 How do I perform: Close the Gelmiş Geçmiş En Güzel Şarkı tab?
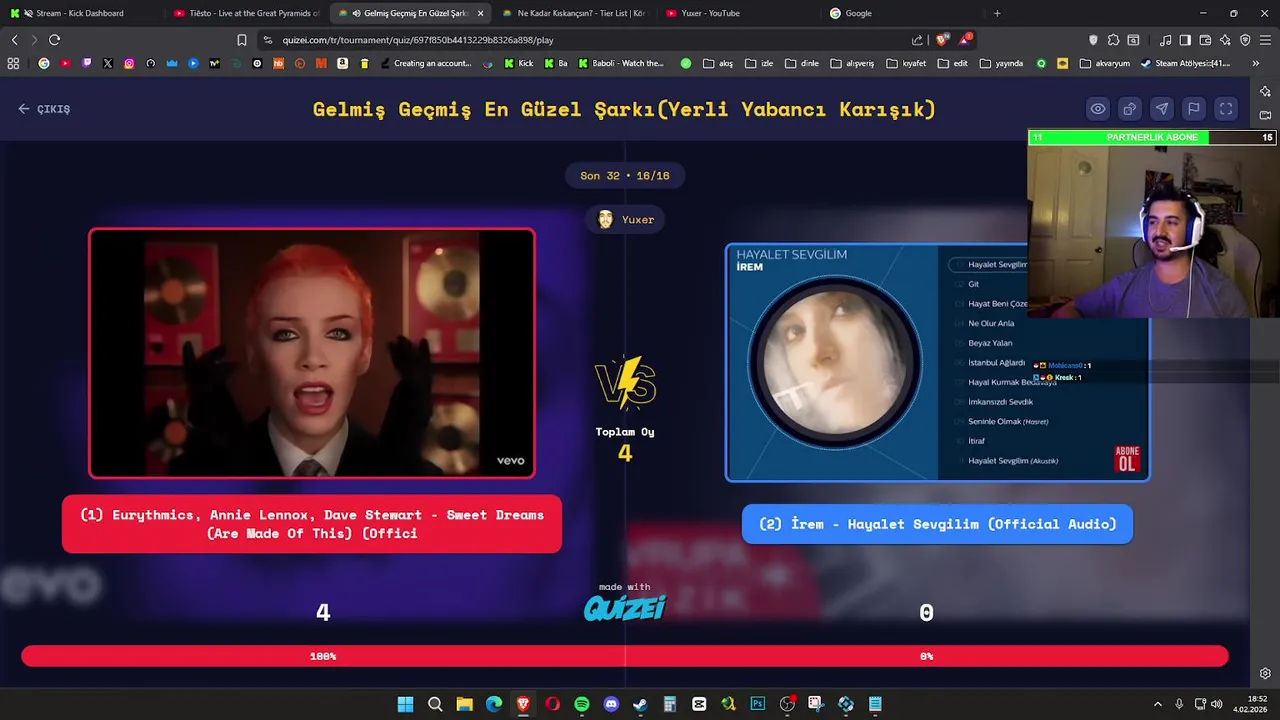pos(480,13)
